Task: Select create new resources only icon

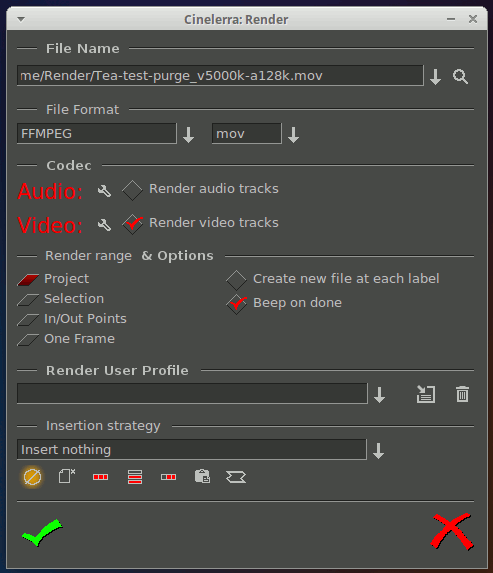Action: pos(236,477)
